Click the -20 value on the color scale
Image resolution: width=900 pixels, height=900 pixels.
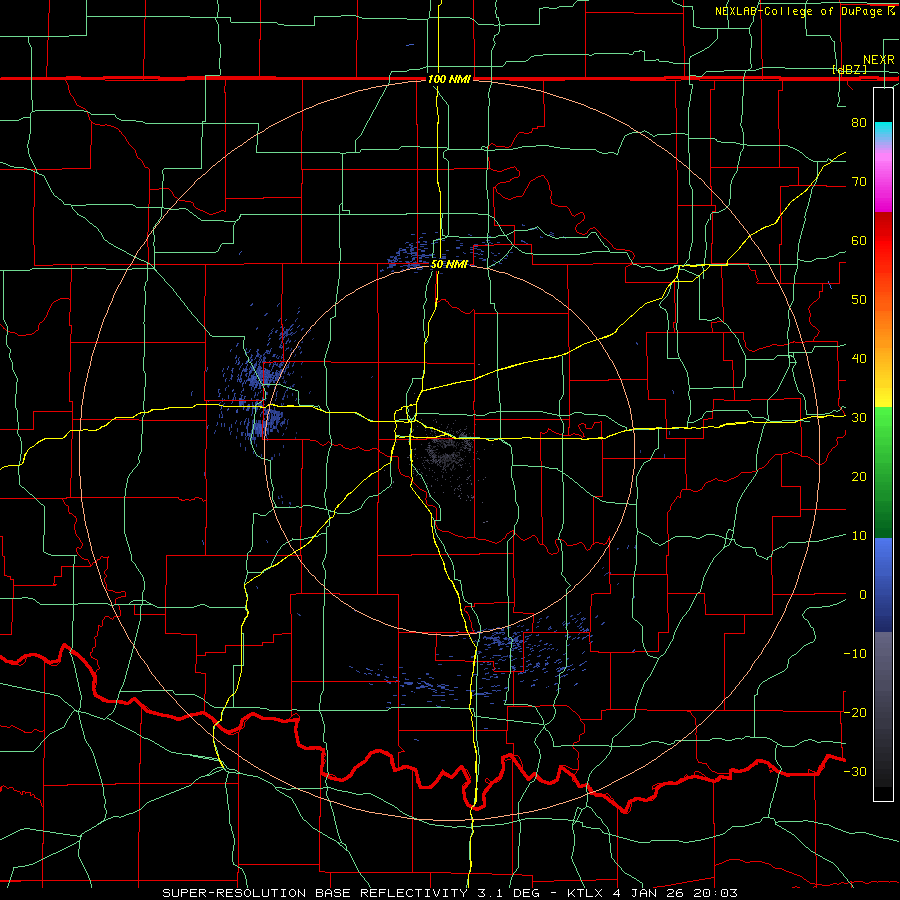pos(855,712)
